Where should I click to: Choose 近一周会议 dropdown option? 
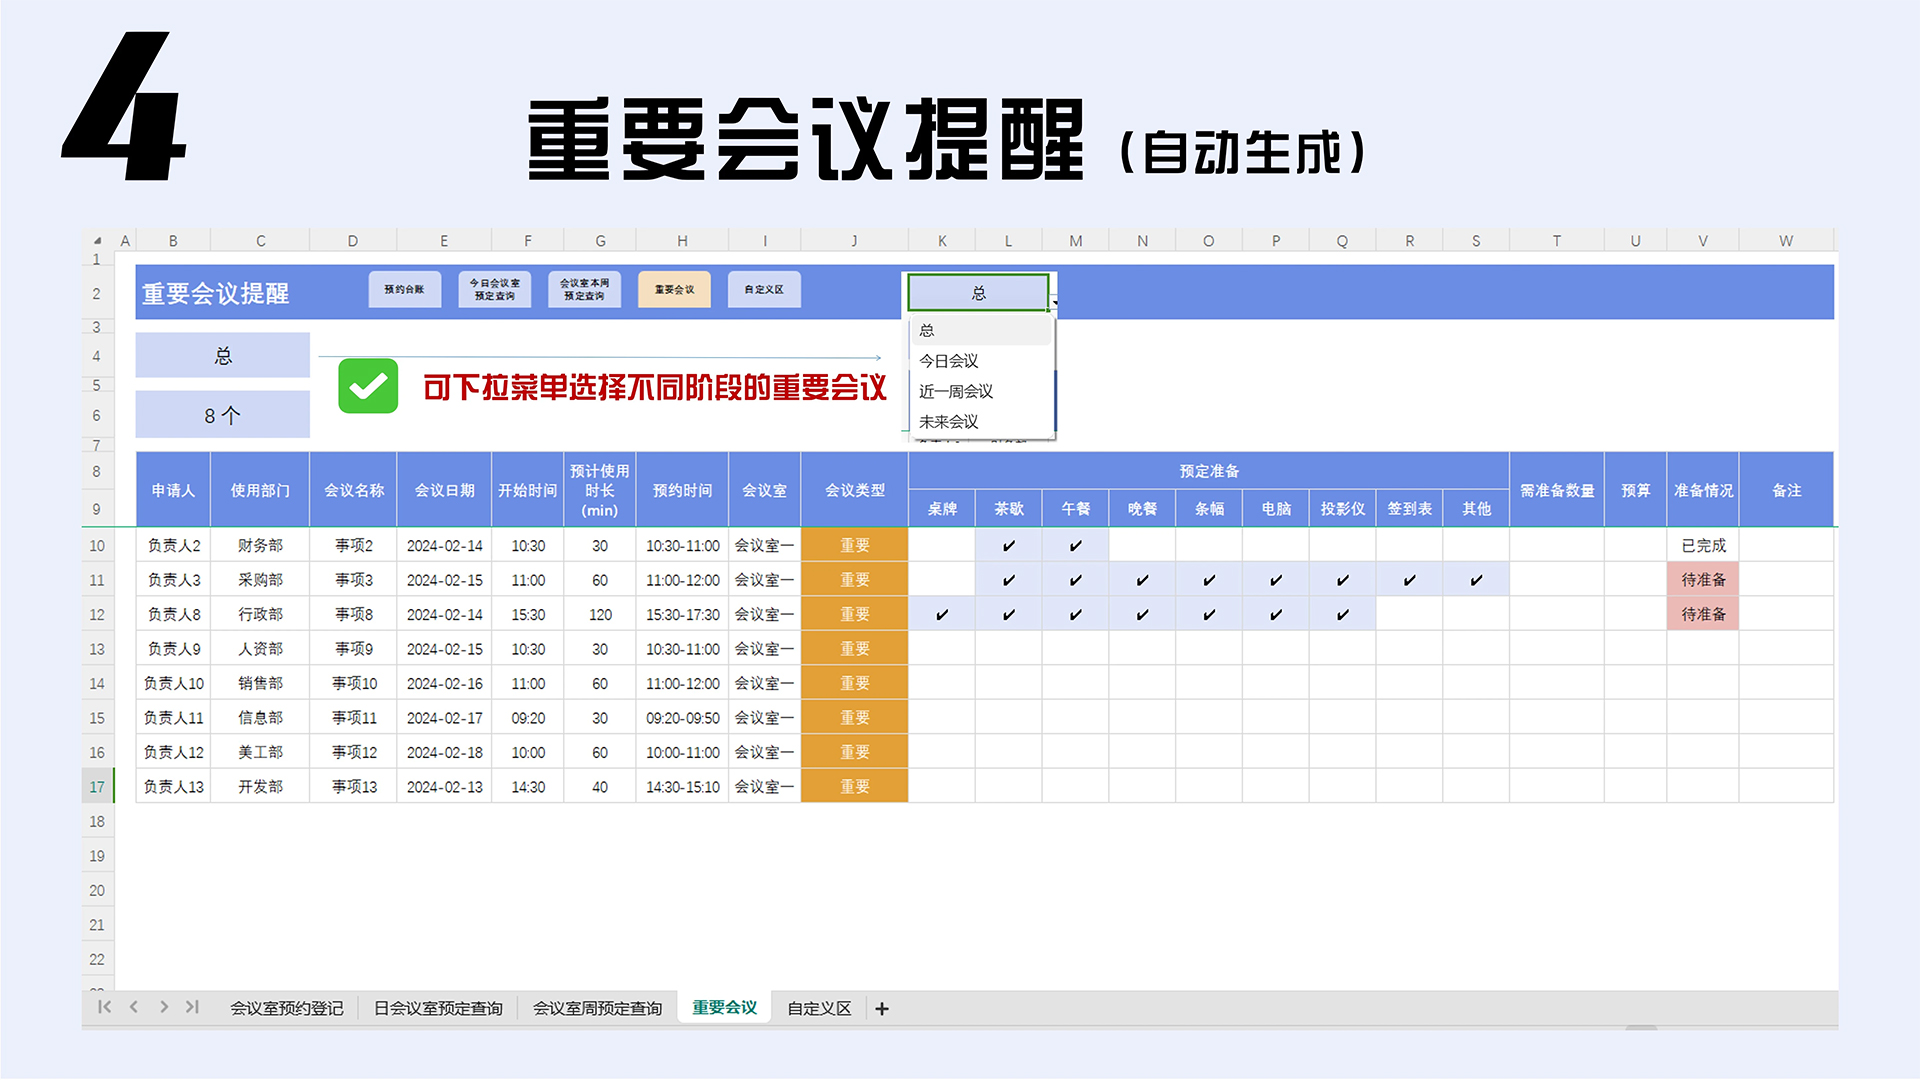pos(955,391)
